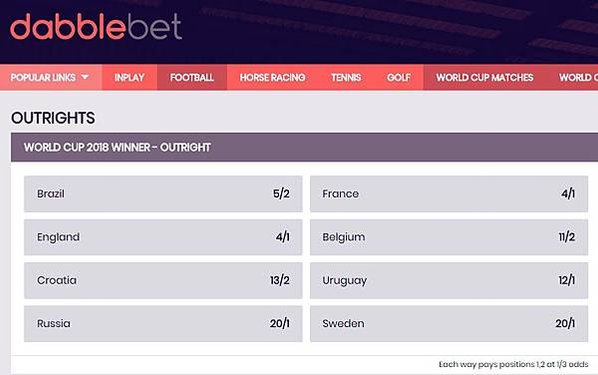Choose Belgium at 11/2 odds
The image size is (598, 375).
[x=449, y=237]
